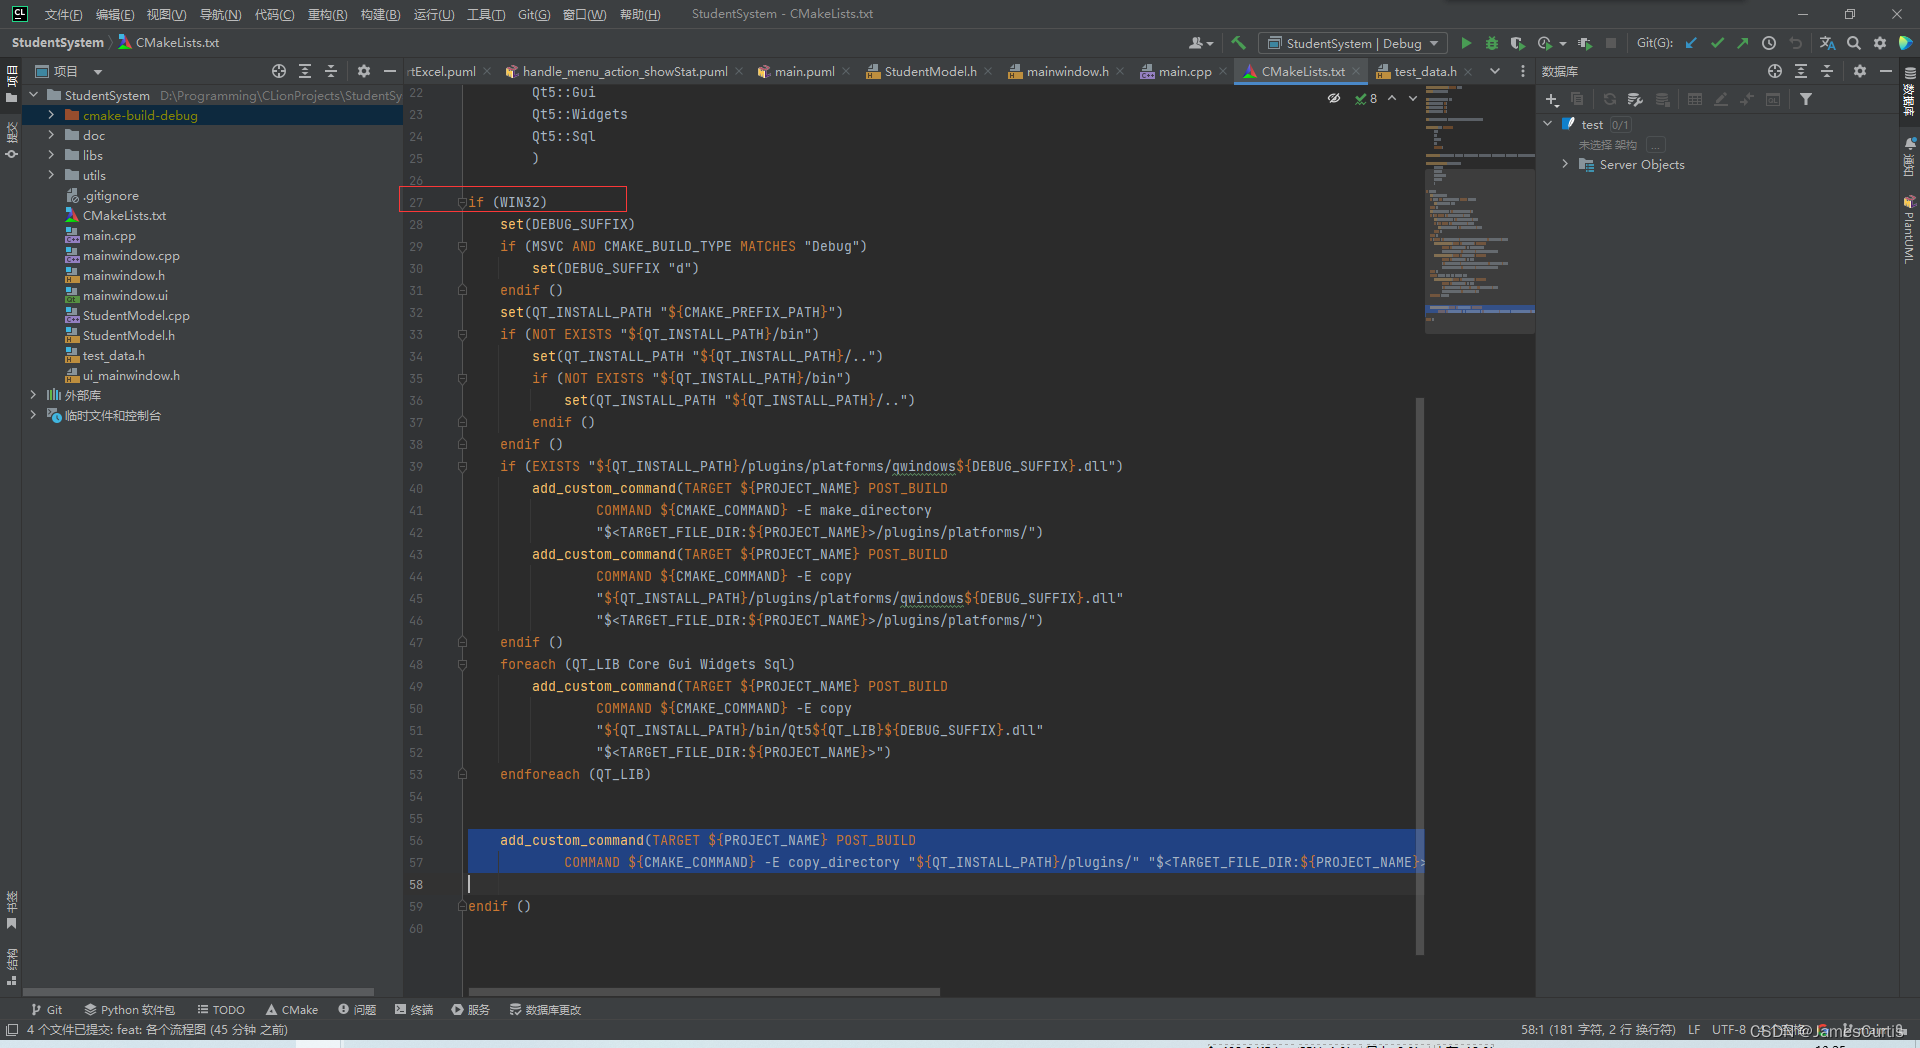1920x1048 pixels.
Task: Switch to the mainwindow.h tab
Action: [x=1067, y=71]
